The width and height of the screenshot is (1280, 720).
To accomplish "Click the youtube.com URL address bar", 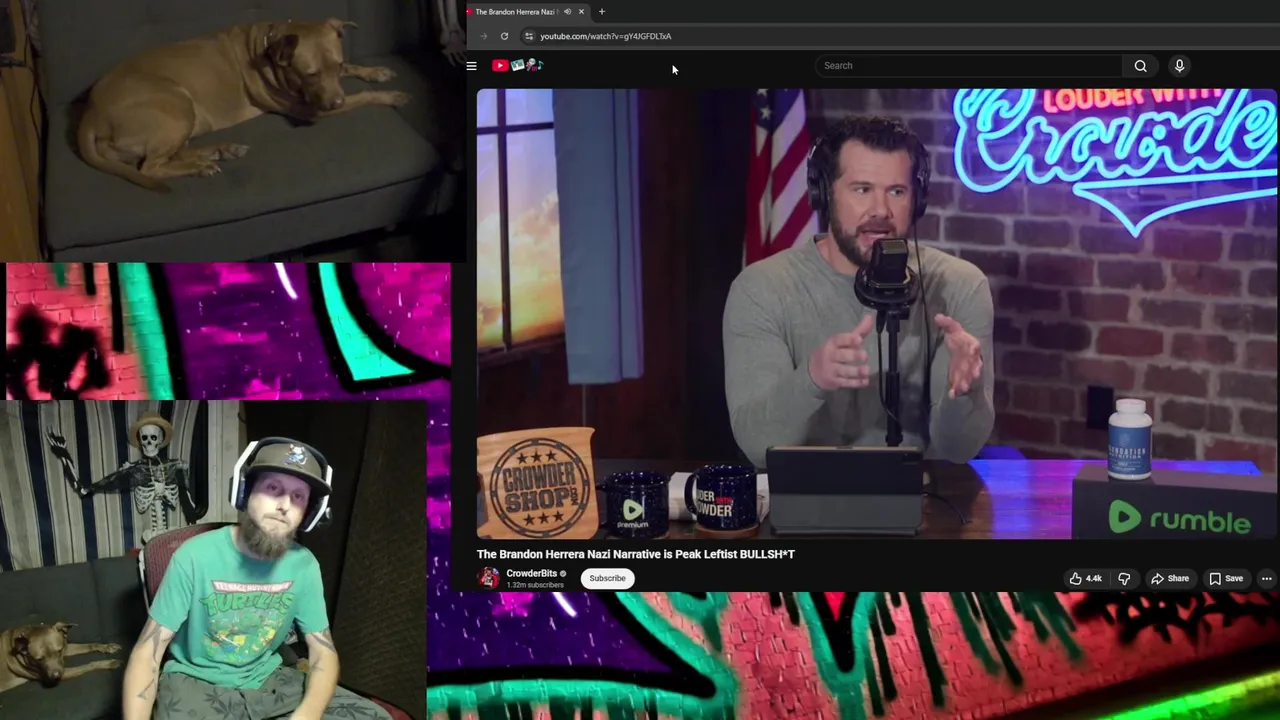I will coord(606,36).
